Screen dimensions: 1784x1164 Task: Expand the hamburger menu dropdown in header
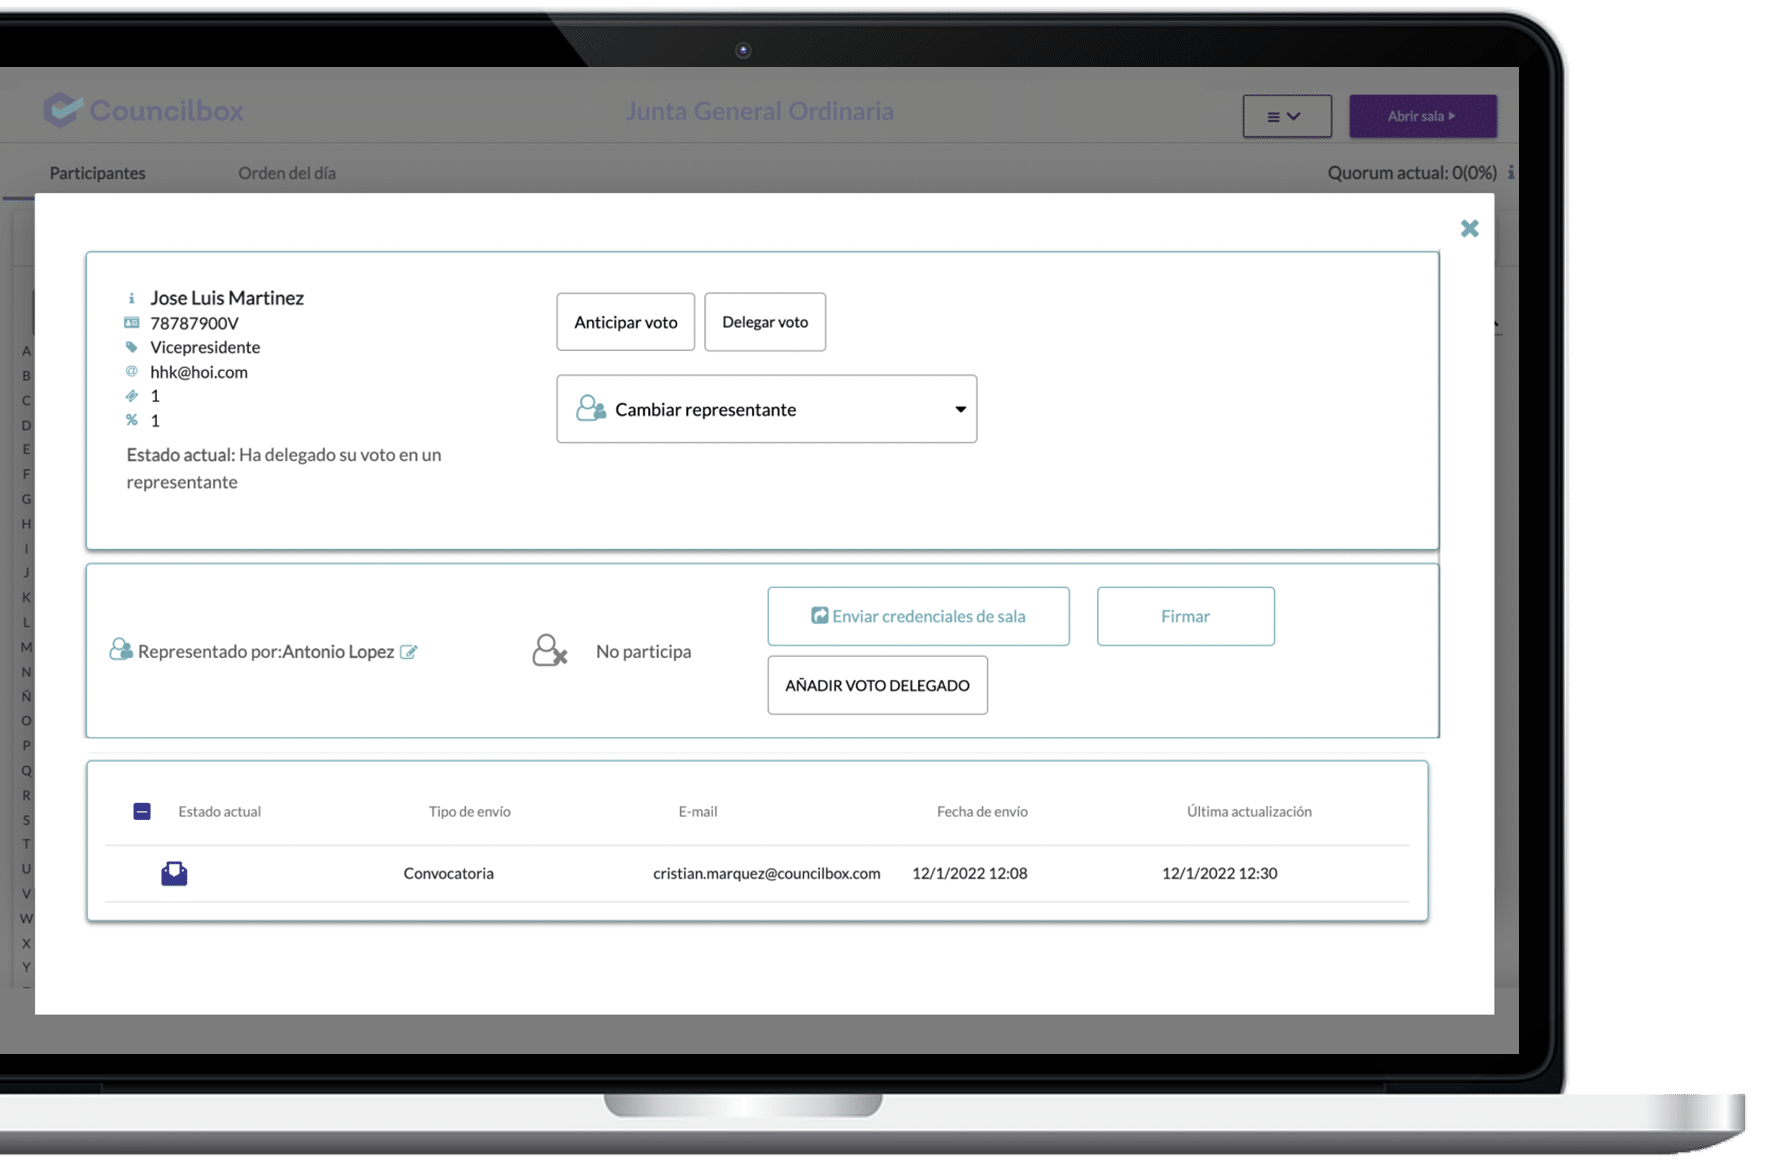tap(1286, 116)
